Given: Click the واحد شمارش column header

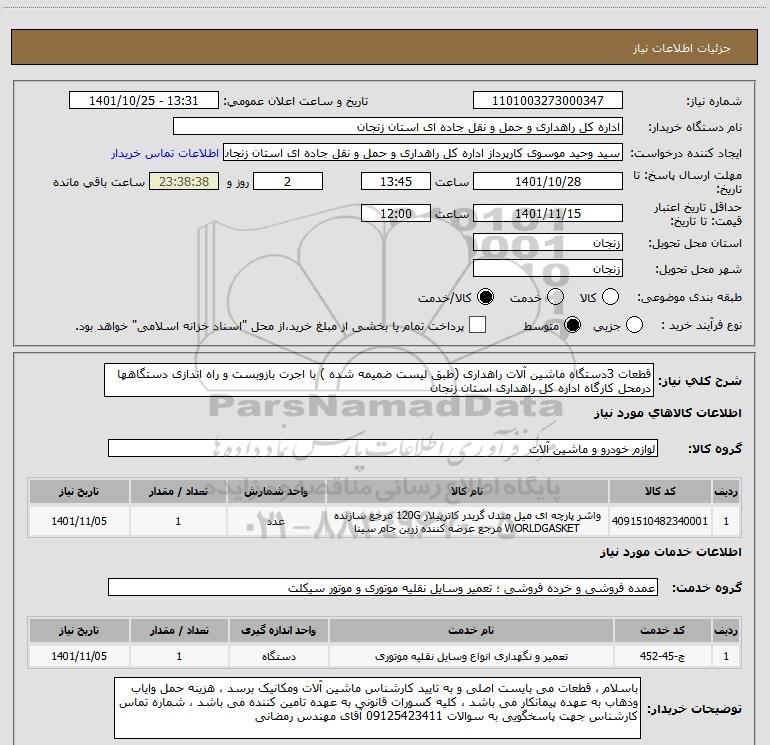Looking at the screenshot, I should [276, 491].
